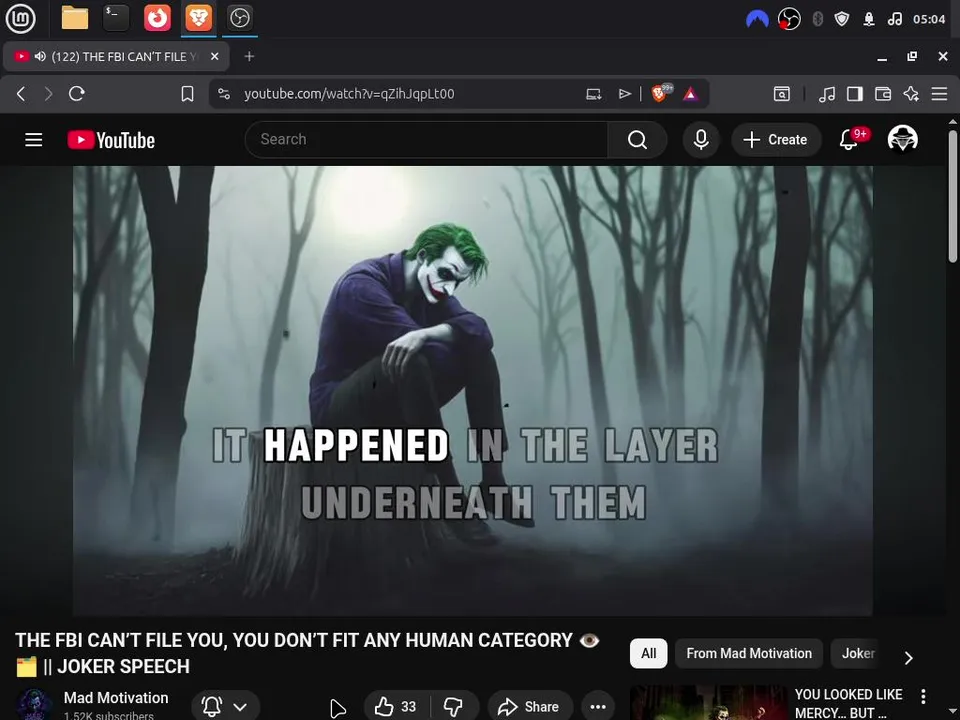
Task: Open the clock showing 05:04
Action: point(929,19)
